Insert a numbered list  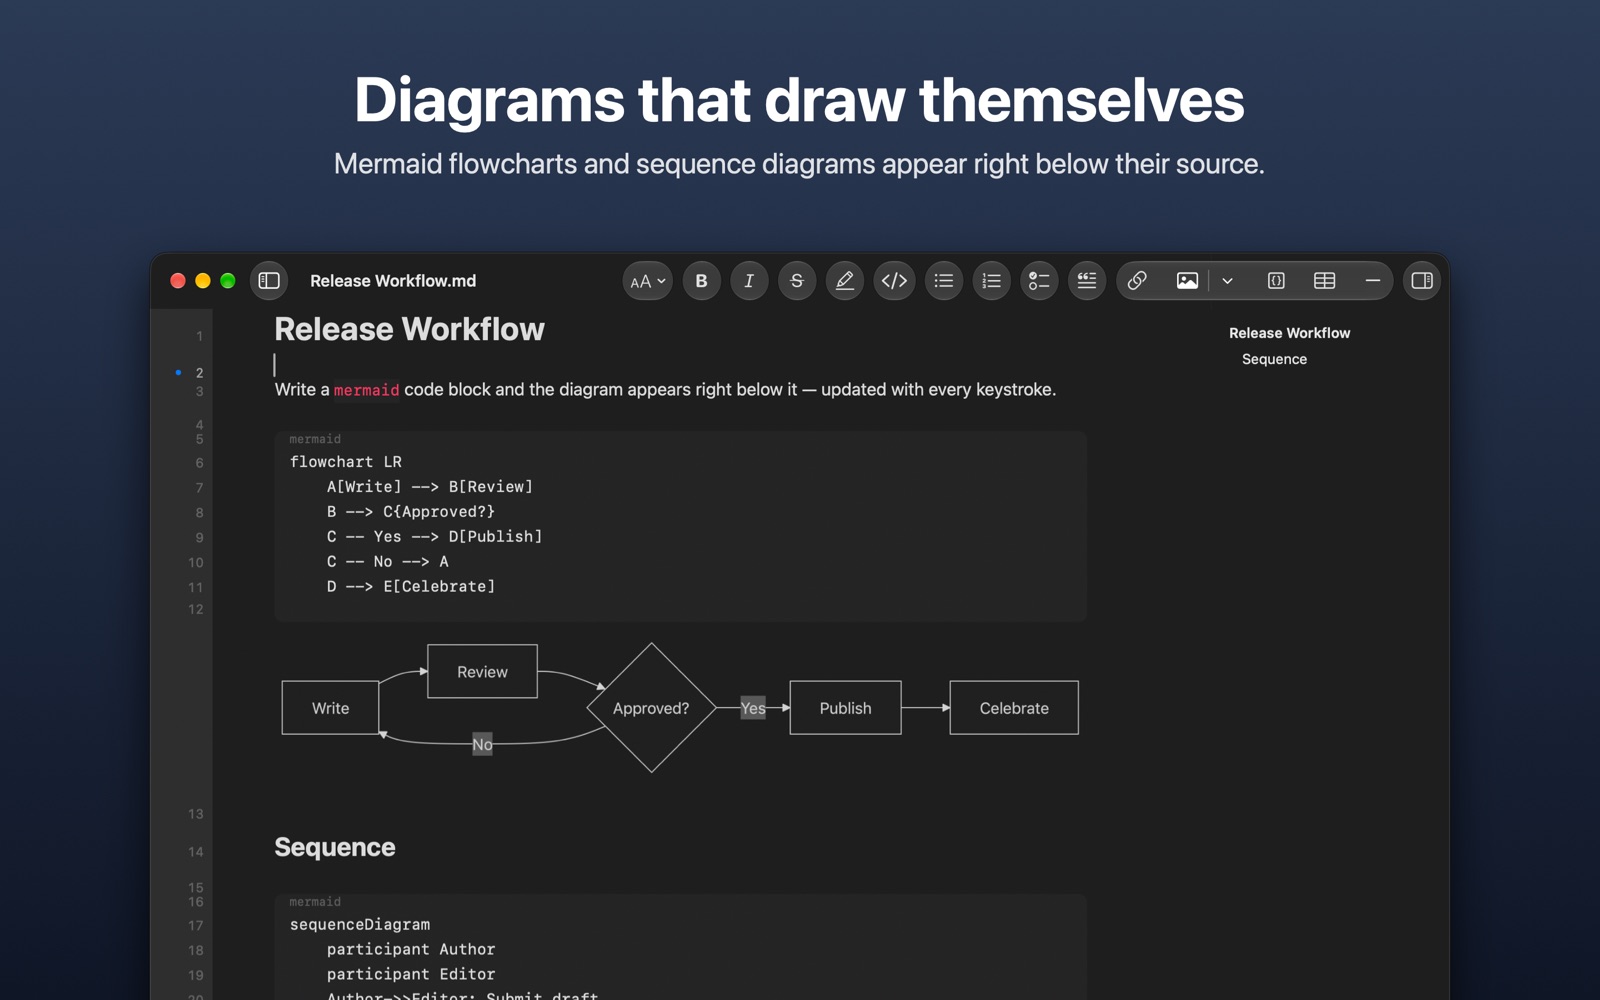(x=991, y=281)
